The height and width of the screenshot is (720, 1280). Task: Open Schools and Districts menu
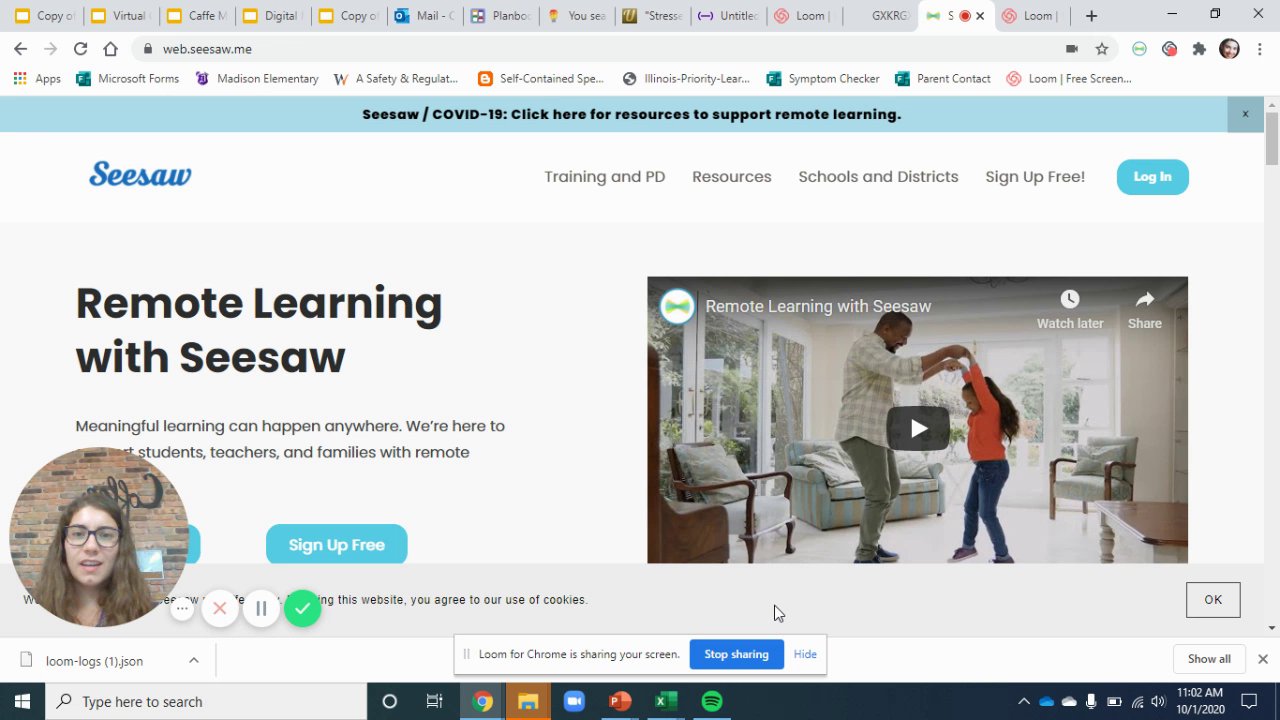(878, 176)
